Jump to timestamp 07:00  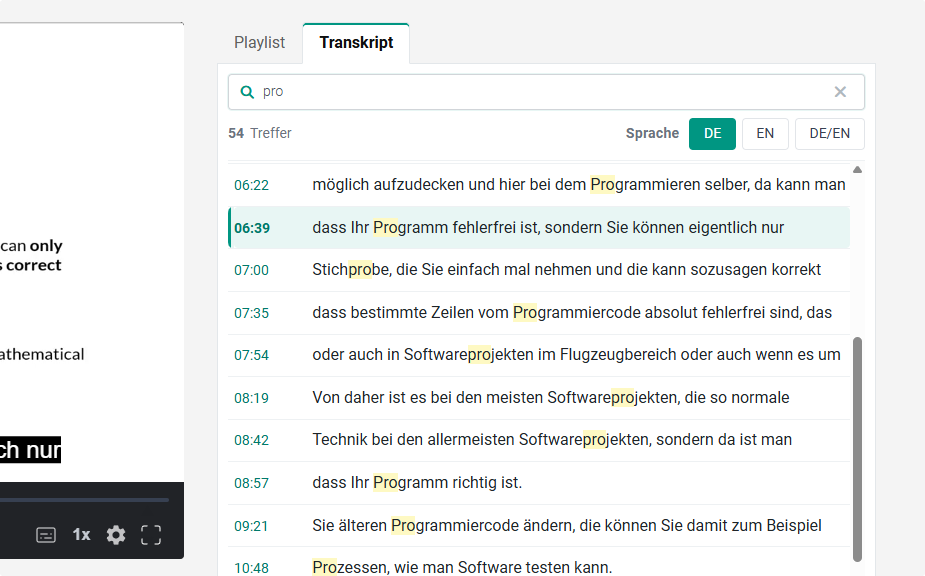[x=251, y=270]
